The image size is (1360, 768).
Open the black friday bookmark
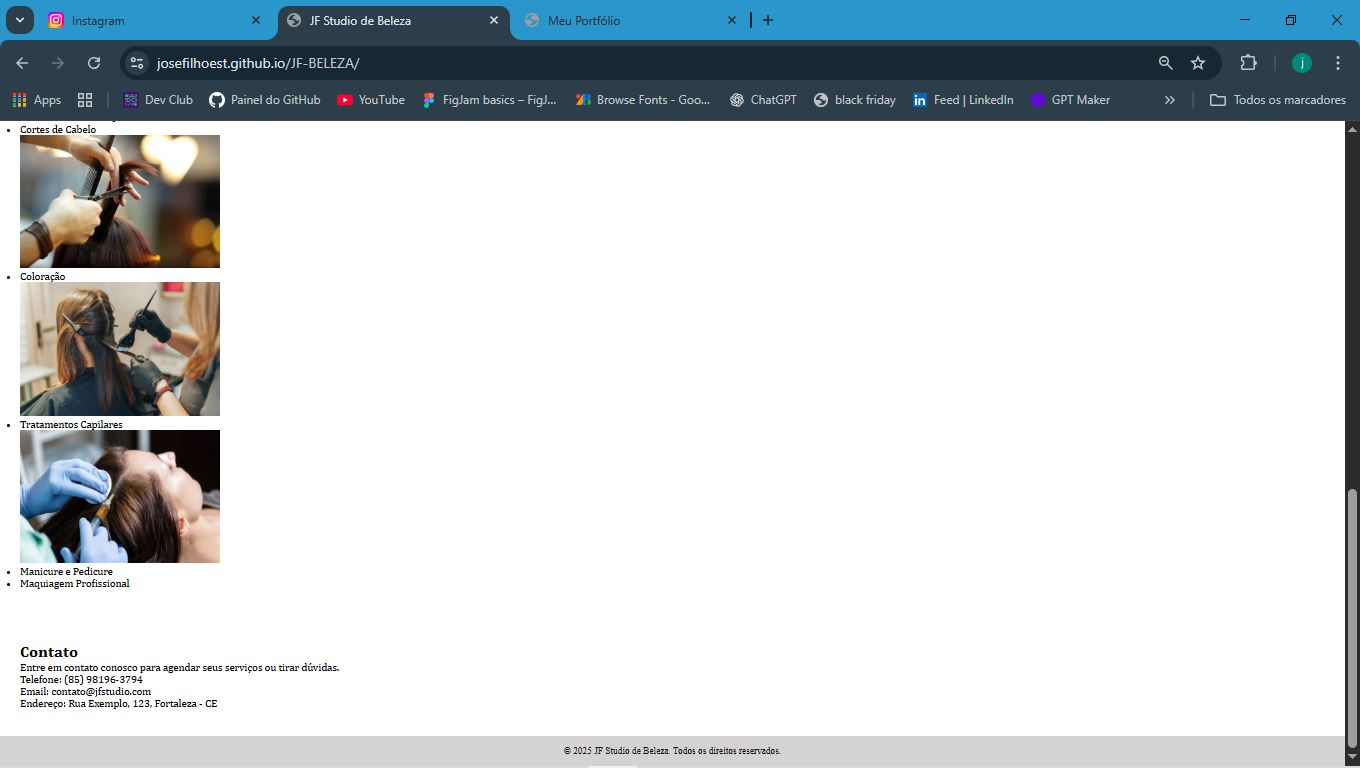coord(855,100)
